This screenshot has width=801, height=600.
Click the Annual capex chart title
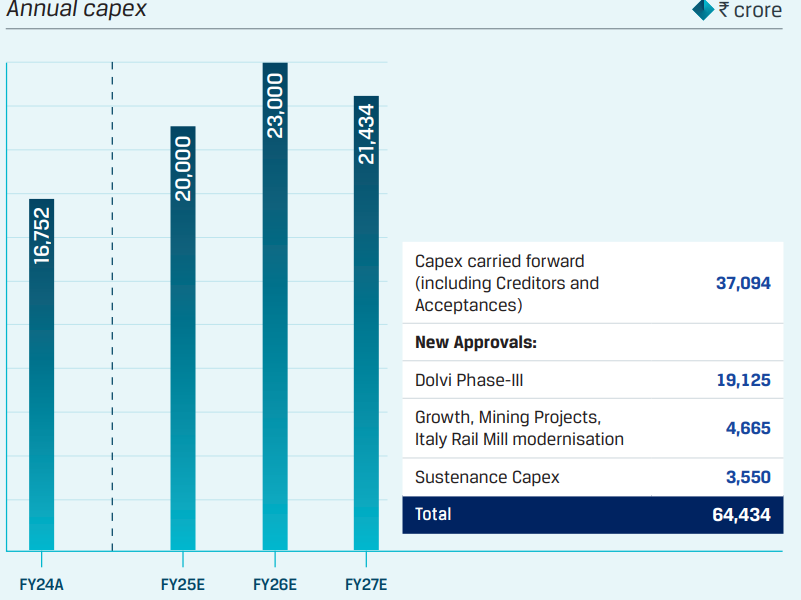[77, 11]
